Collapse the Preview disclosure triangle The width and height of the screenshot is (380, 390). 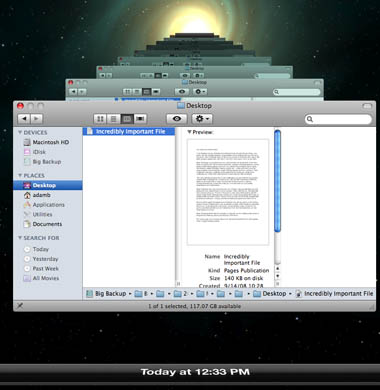(x=189, y=132)
